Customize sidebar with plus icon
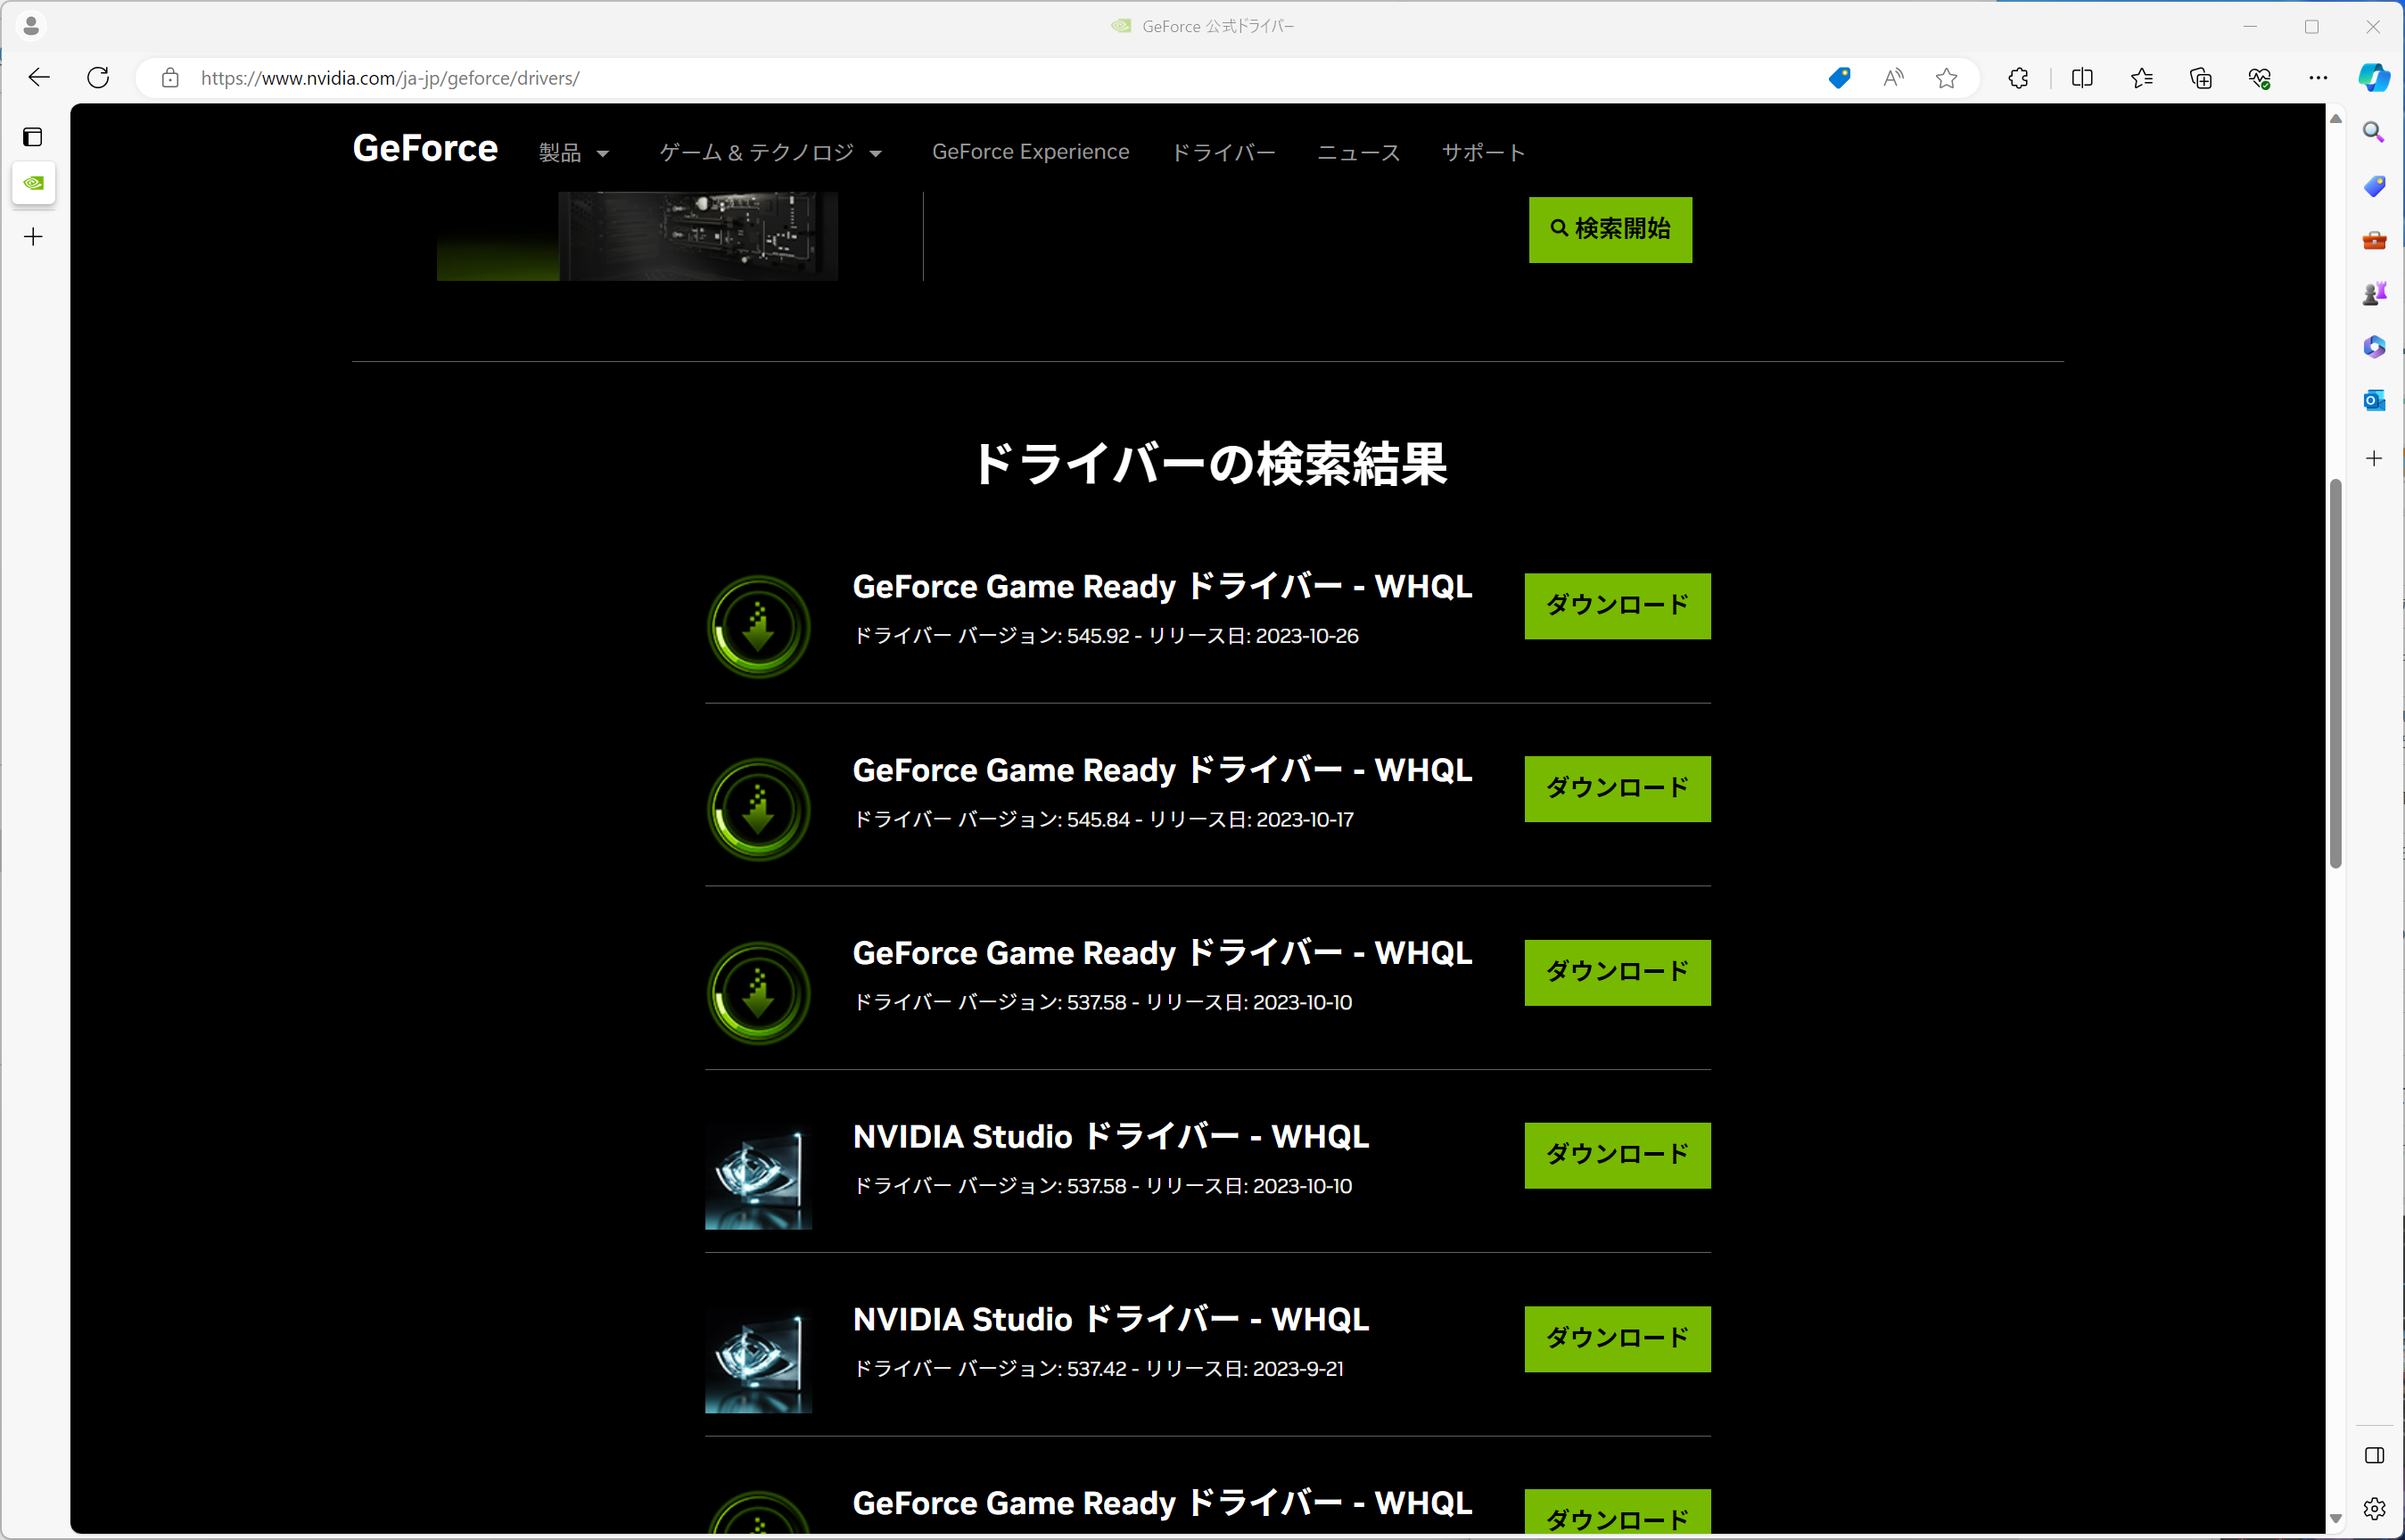The height and width of the screenshot is (1540, 2405). (x=2374, y=458)
